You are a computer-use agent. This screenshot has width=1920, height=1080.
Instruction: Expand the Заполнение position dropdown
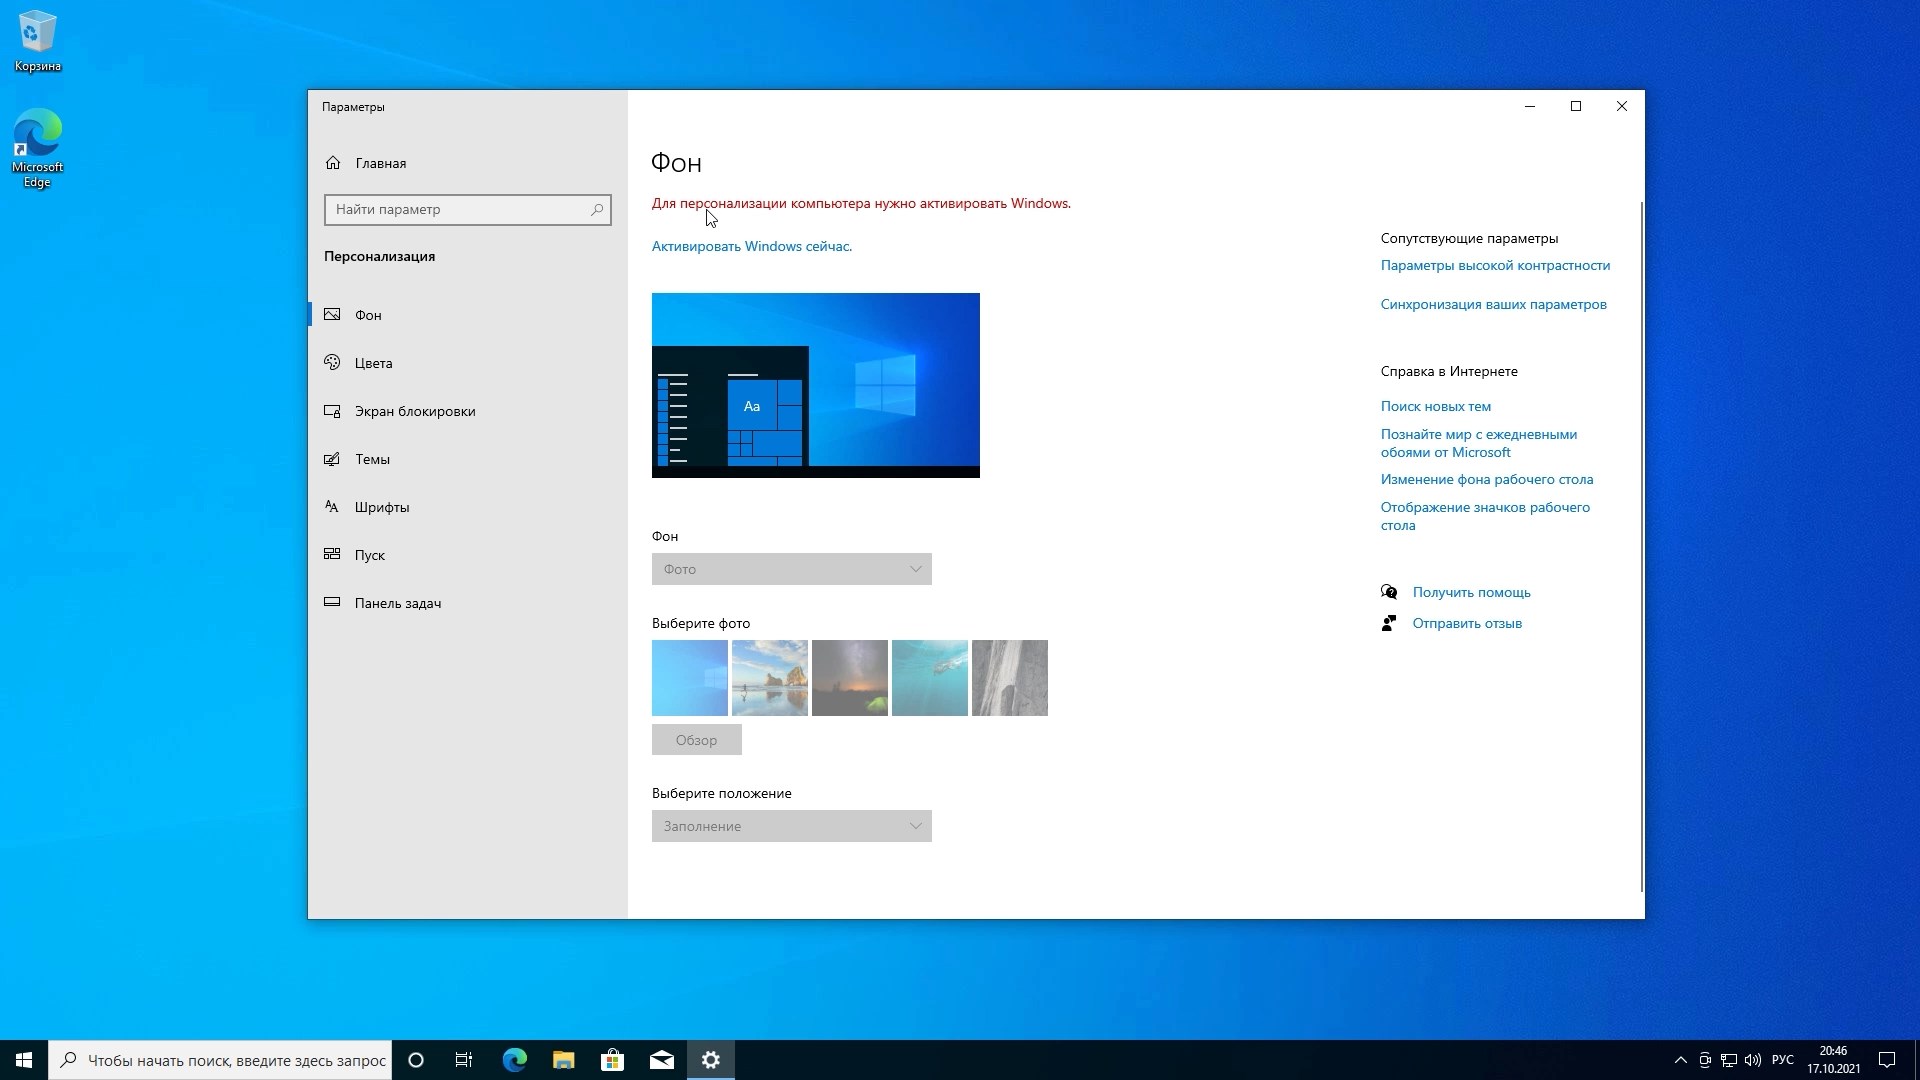click(791, 826)
